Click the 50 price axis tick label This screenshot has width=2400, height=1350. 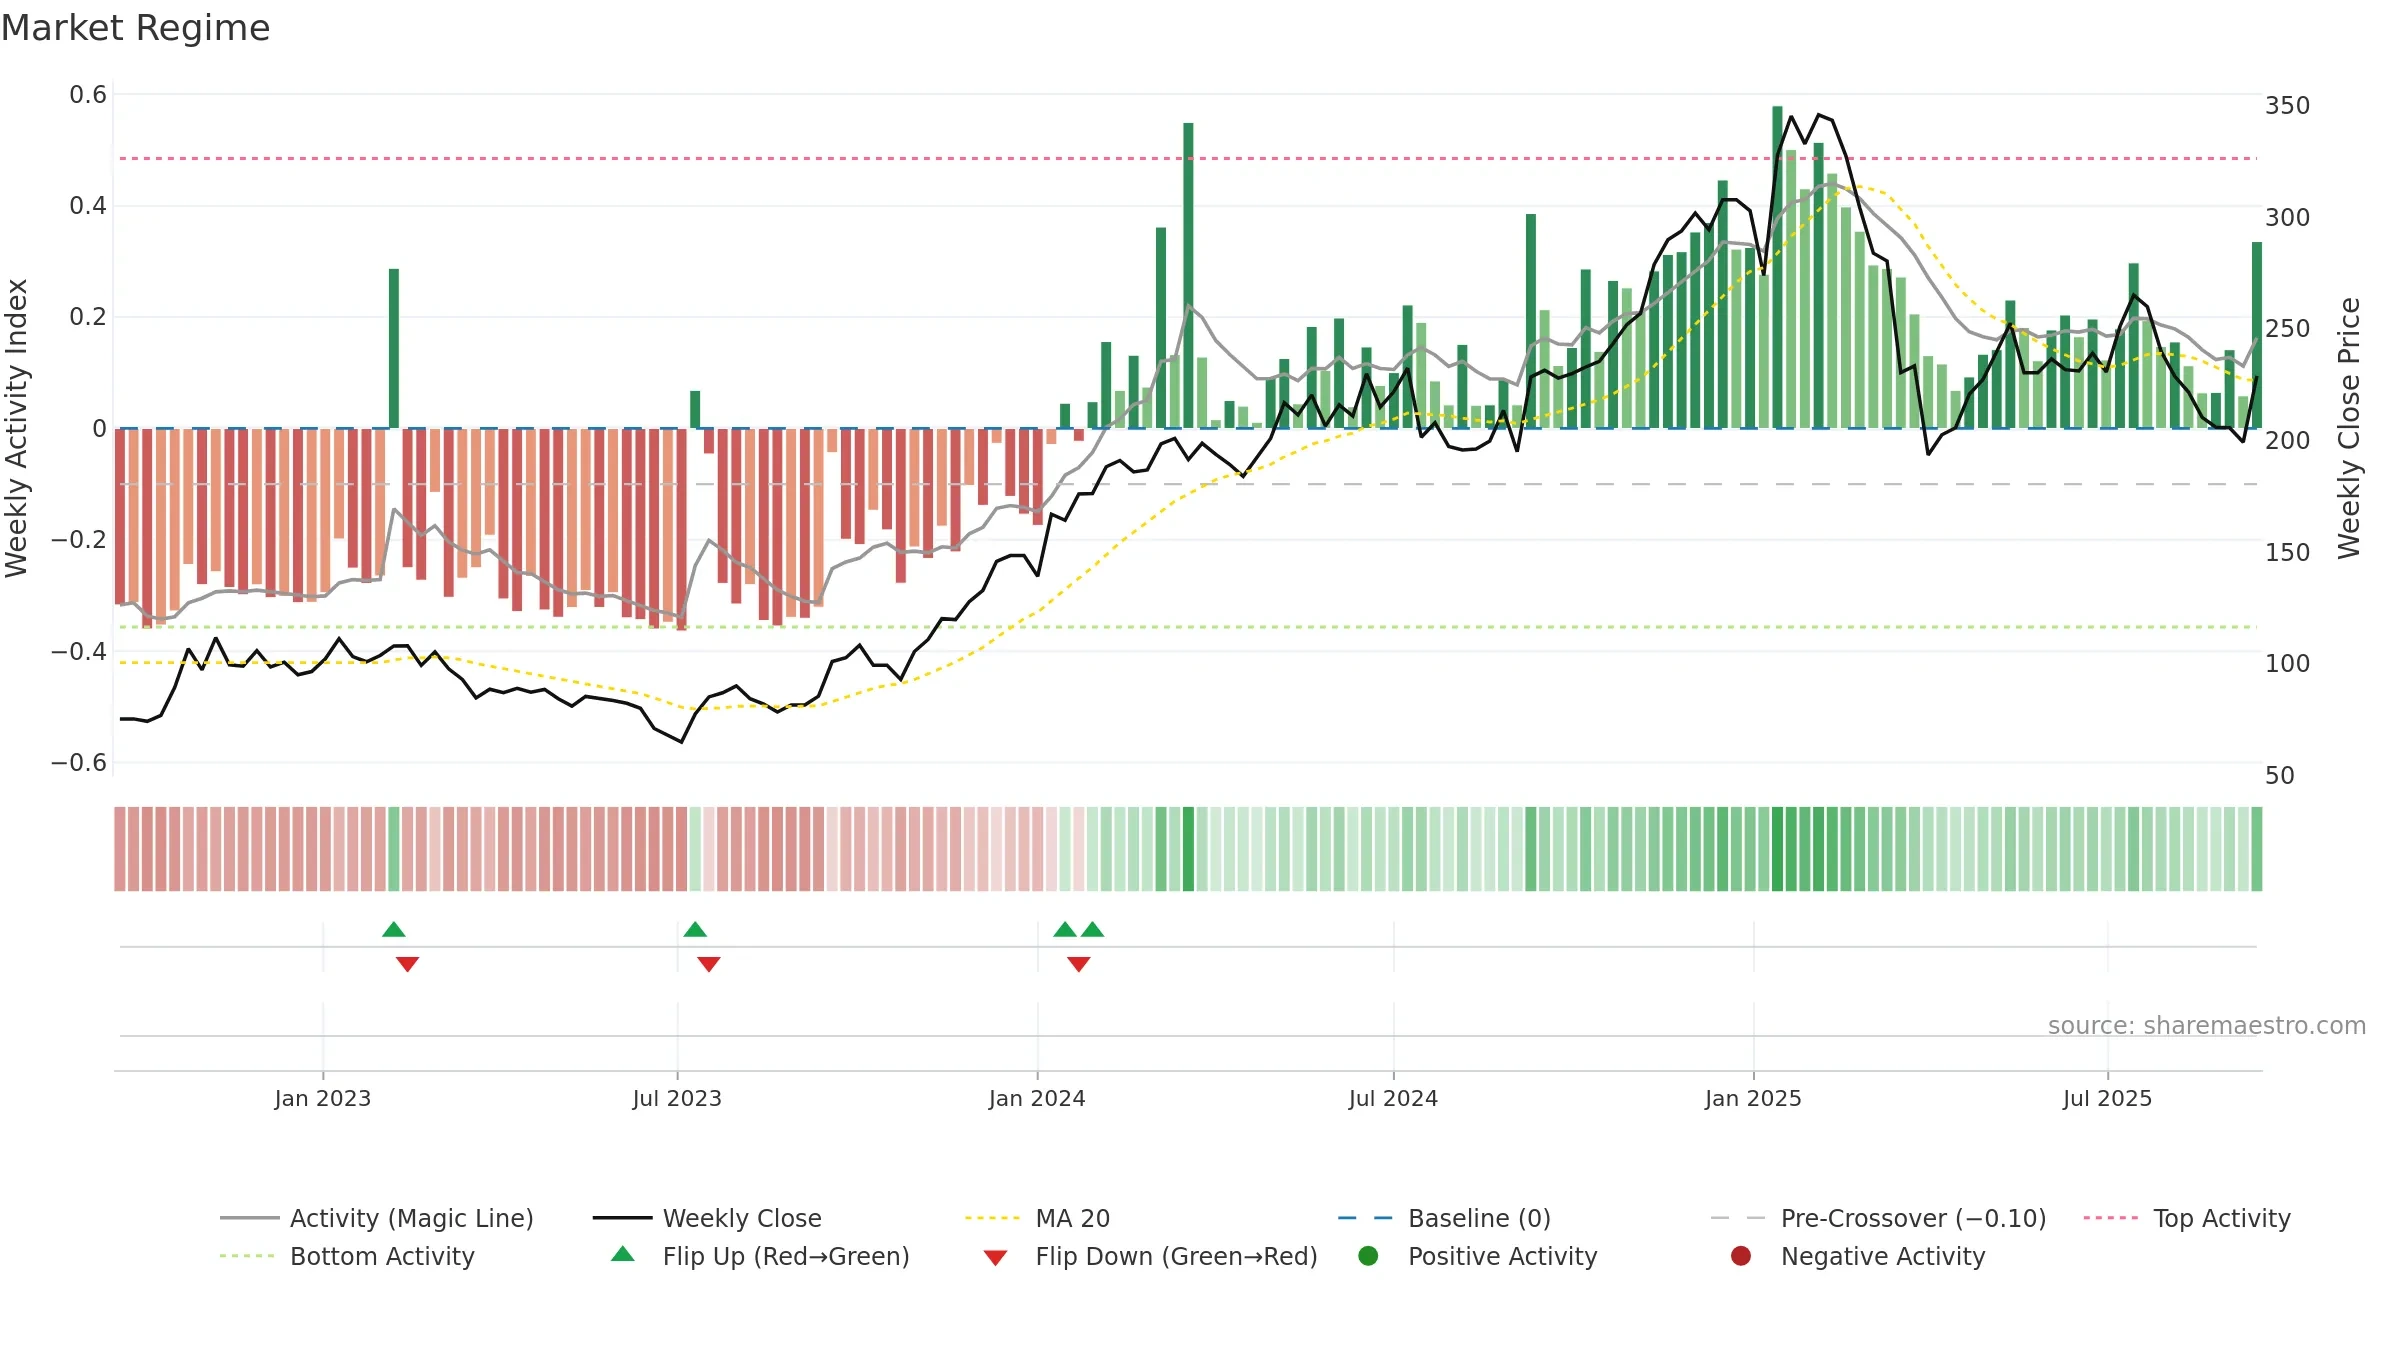pyautogui.click(x=2279, y=776)
